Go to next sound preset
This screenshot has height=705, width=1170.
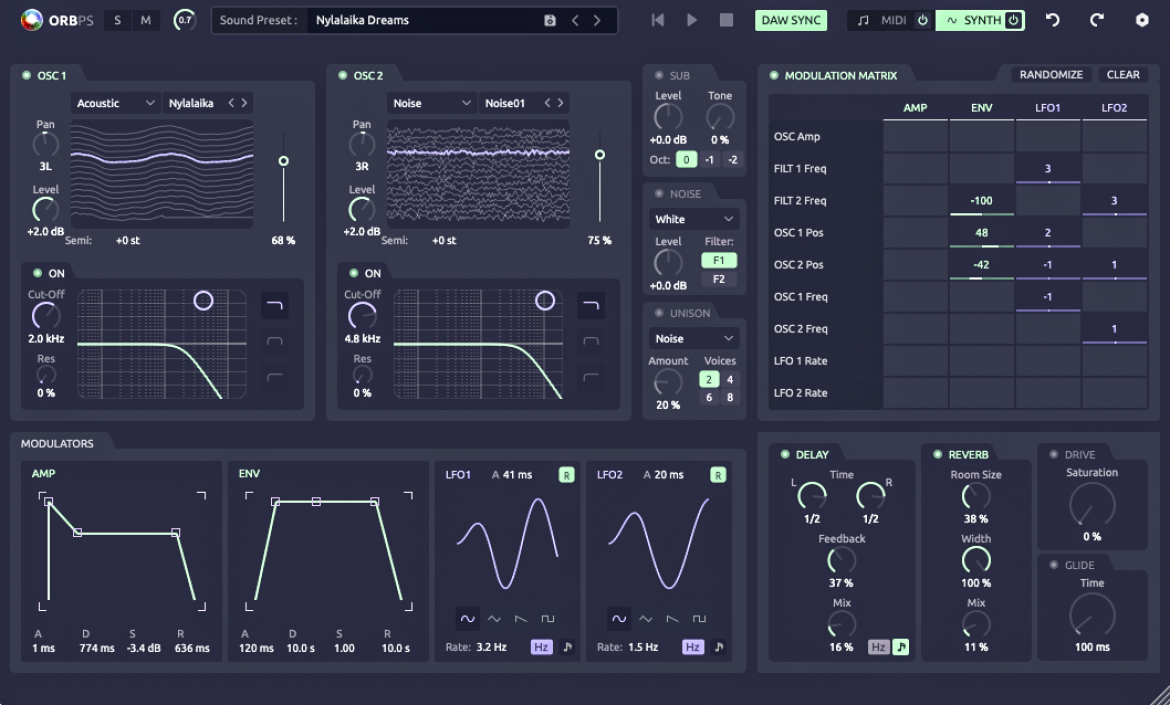click(597, 20)
